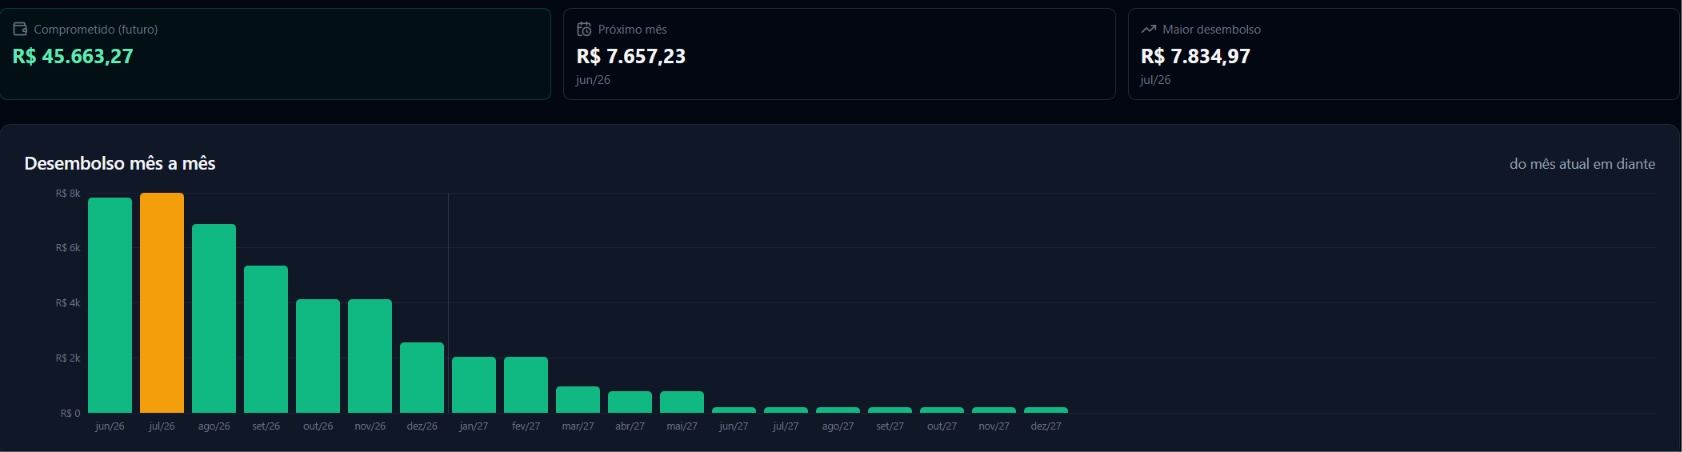Click the calendar icon beside Próximo mês

[x=584, y=29]
